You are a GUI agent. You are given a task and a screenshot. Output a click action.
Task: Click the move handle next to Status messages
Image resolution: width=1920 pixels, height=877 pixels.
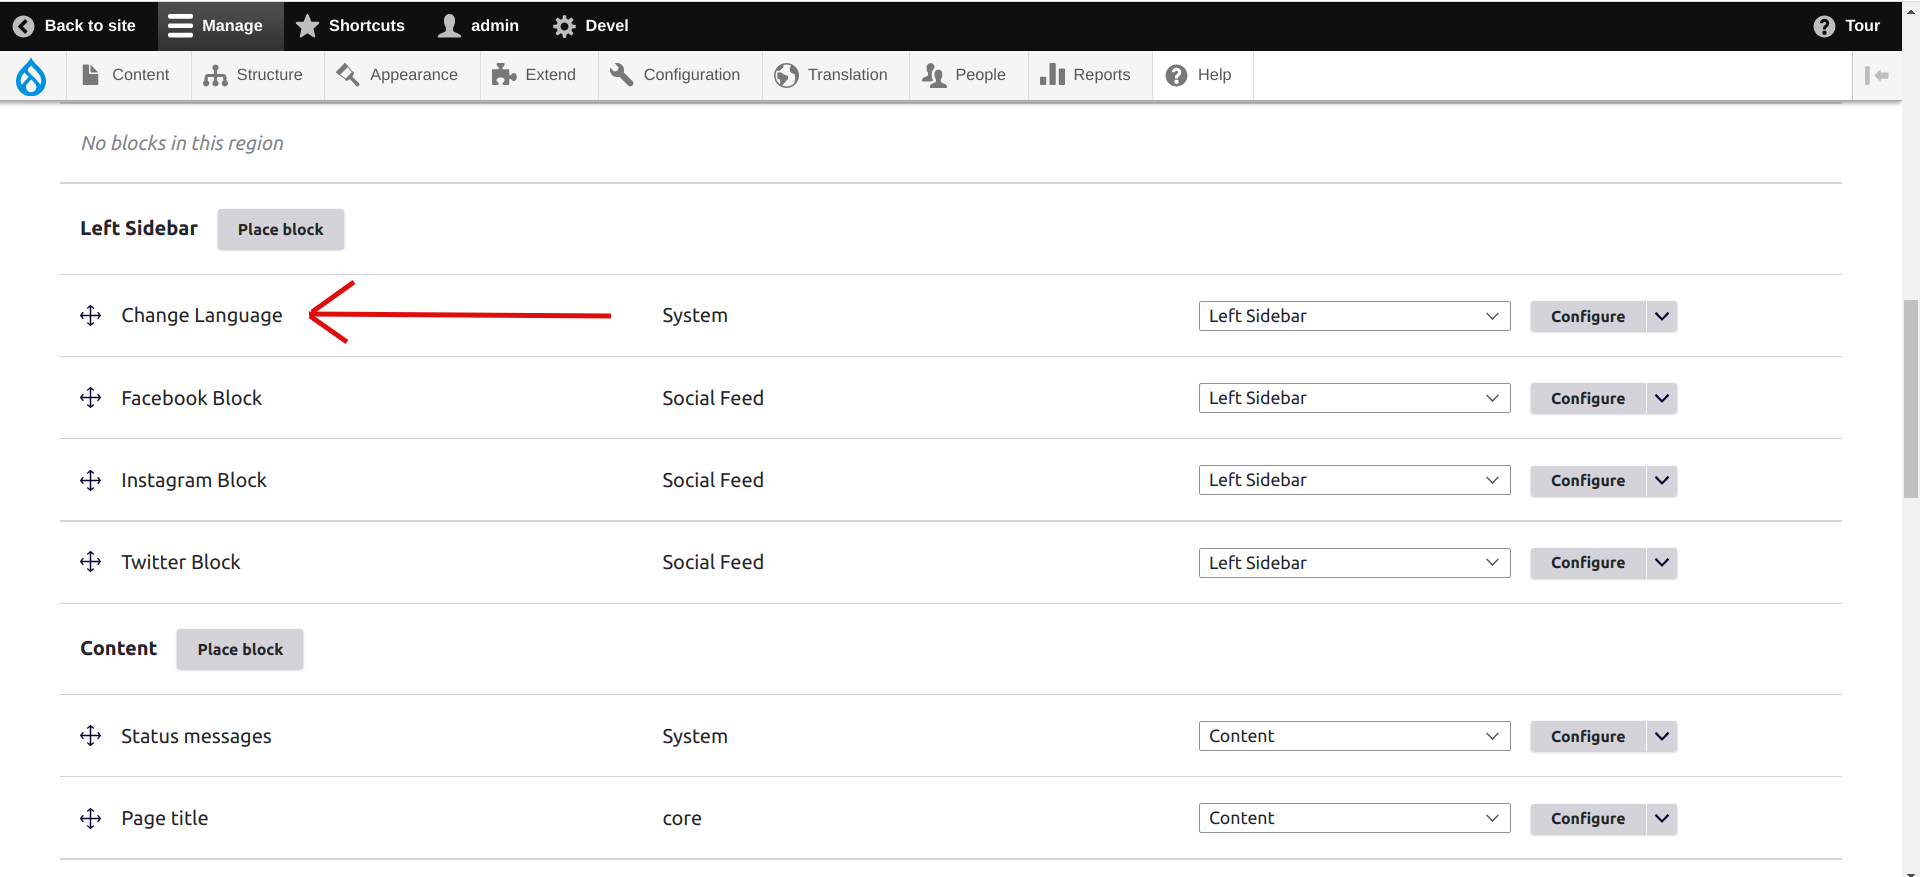point(91,736)
